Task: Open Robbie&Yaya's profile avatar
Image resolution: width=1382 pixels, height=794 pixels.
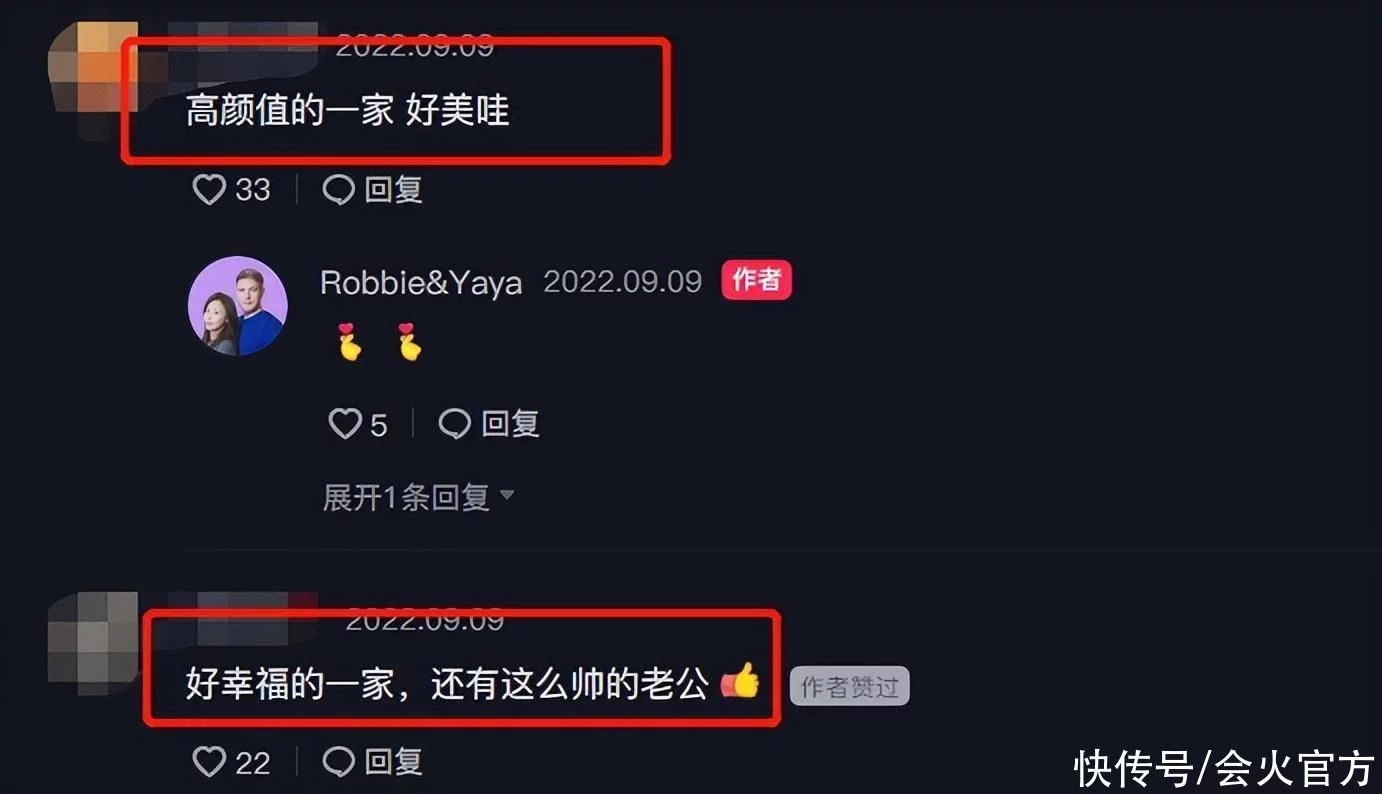Action: [x=238, y=307]
